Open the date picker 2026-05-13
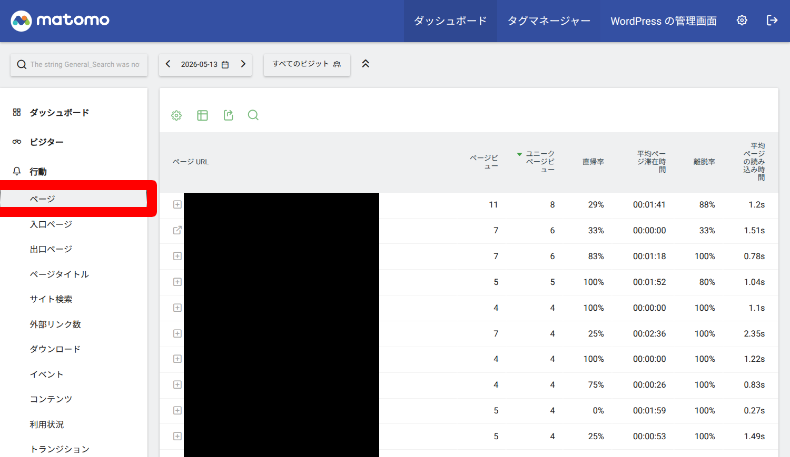This screenshot has width=790, height=457. coord(205,64)
